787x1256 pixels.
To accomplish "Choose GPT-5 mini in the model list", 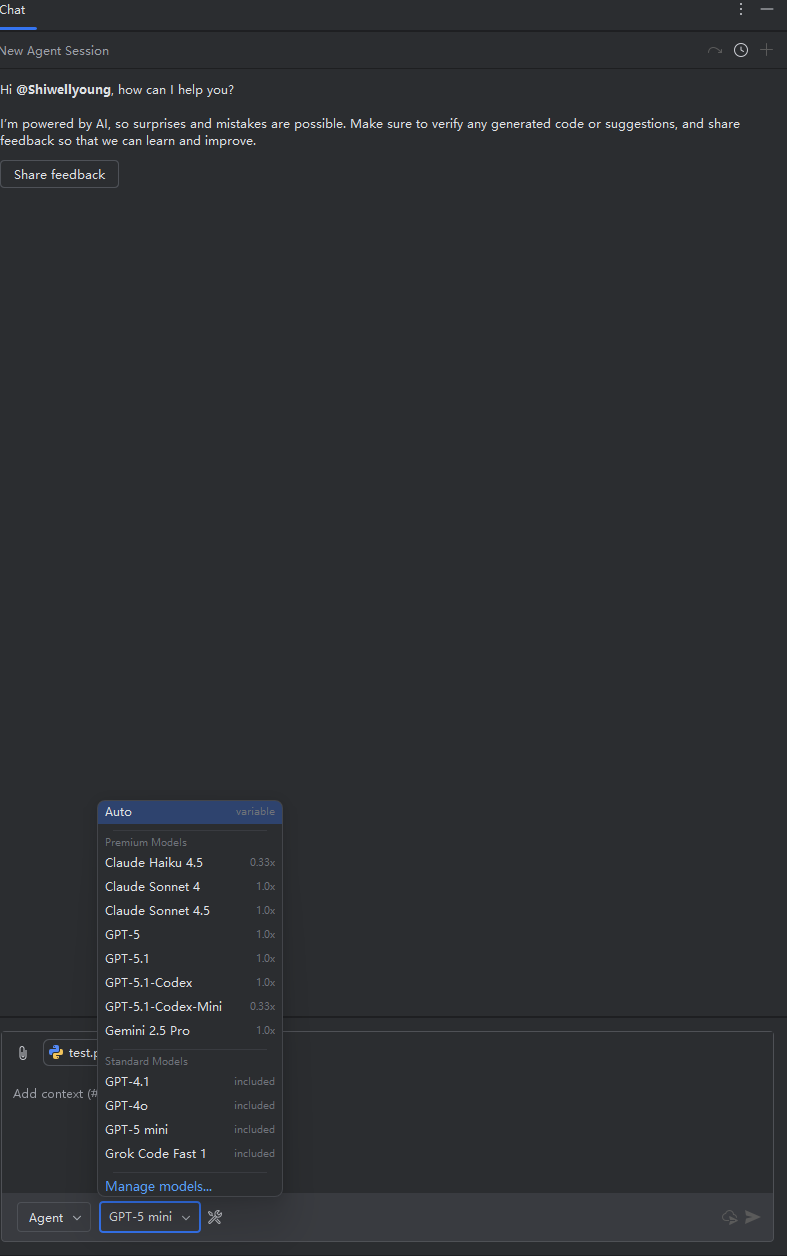I will 190,1129.
